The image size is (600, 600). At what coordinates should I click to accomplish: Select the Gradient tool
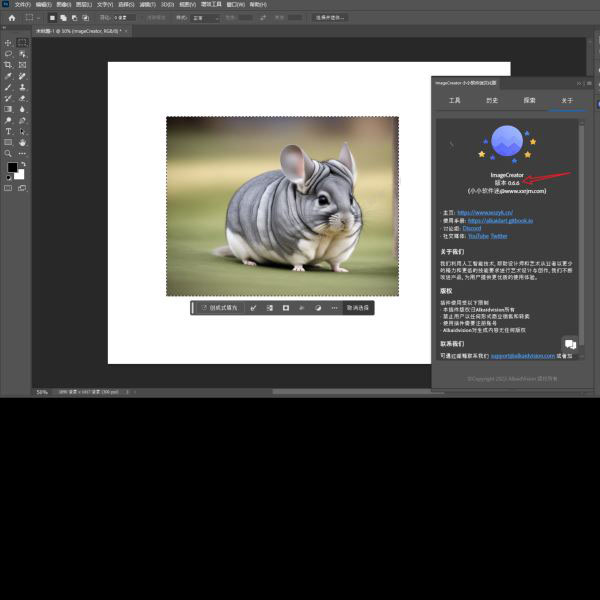(8, 109)
